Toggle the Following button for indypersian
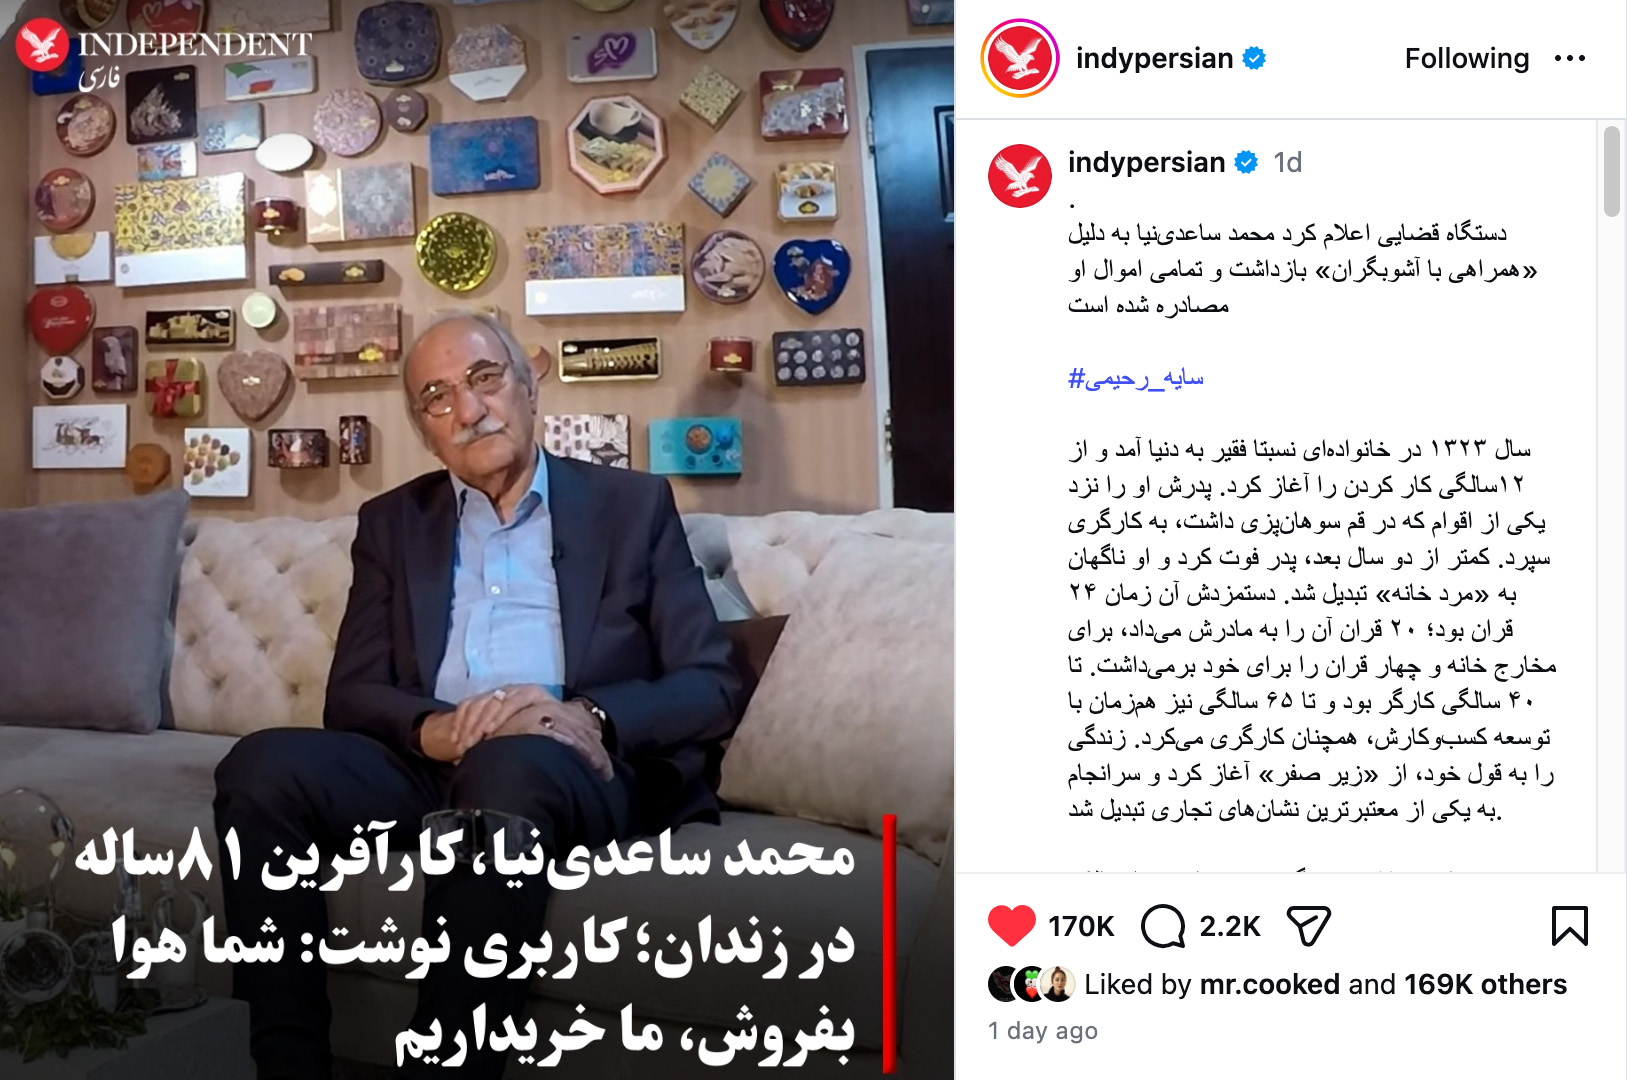The image size is (1627, 1080). tap(1466, 59)
